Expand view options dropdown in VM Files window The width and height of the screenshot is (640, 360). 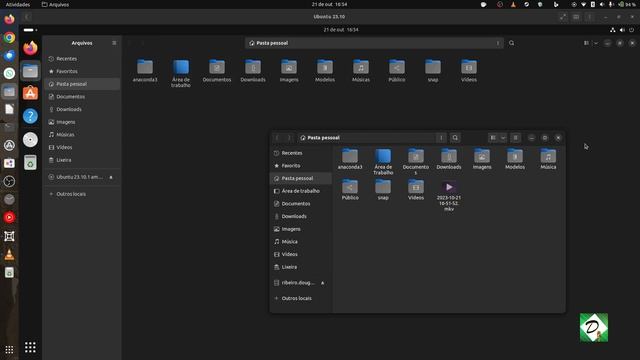(x=596, y=43)
